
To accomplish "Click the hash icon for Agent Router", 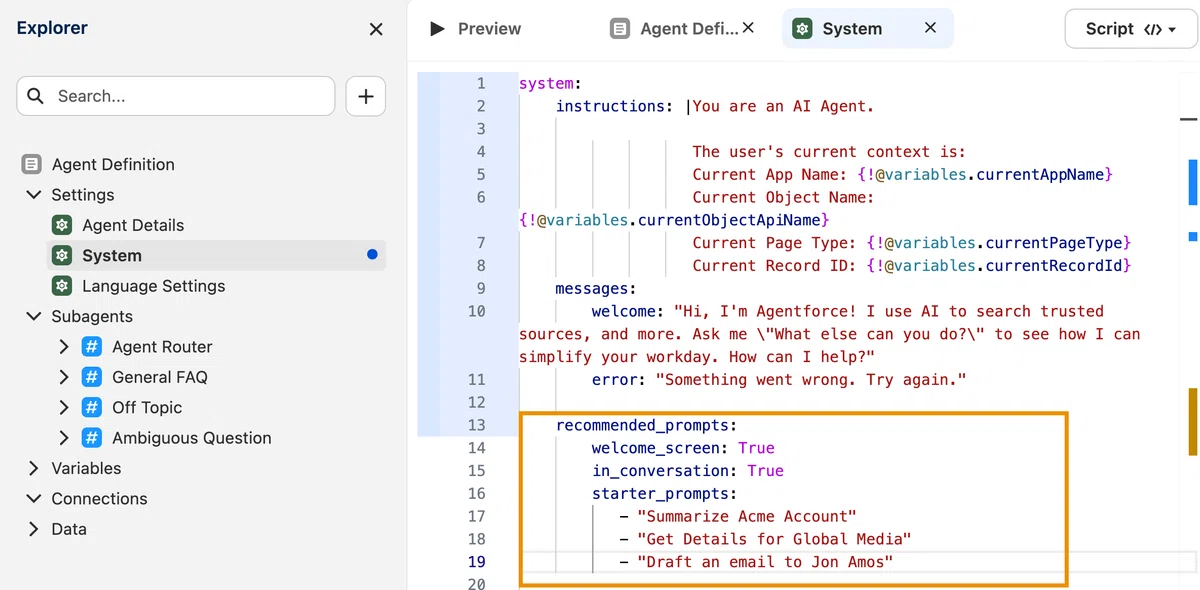I will (91, 347).
